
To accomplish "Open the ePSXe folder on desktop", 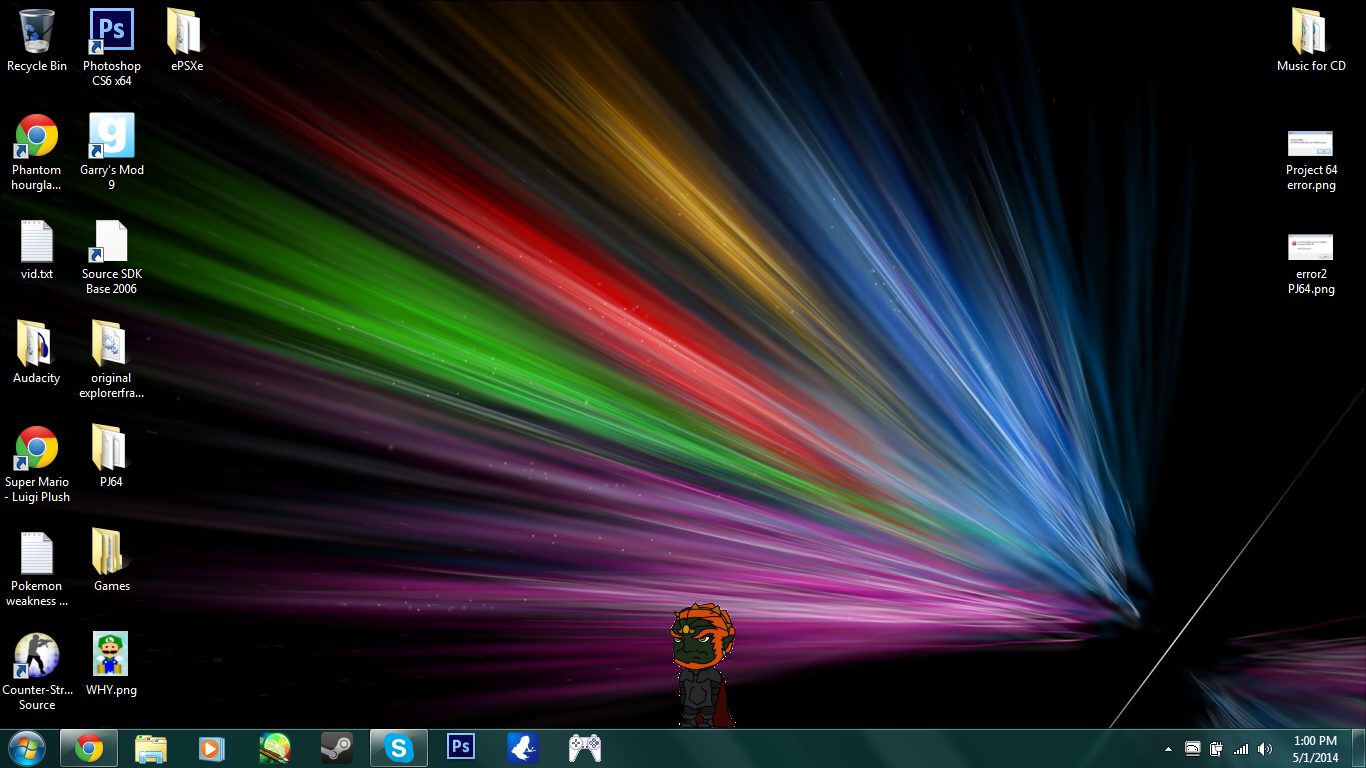I will (186, 41).
